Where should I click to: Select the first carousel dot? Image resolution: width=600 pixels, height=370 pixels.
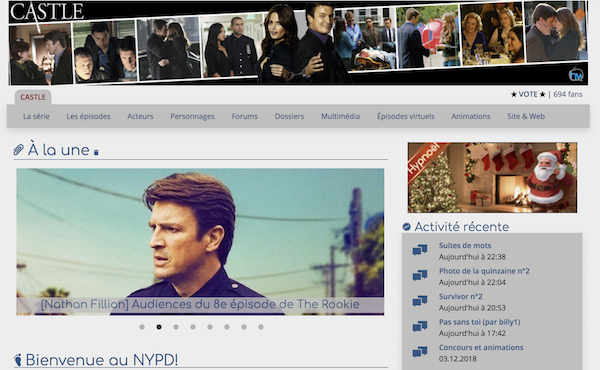point(142,327)
